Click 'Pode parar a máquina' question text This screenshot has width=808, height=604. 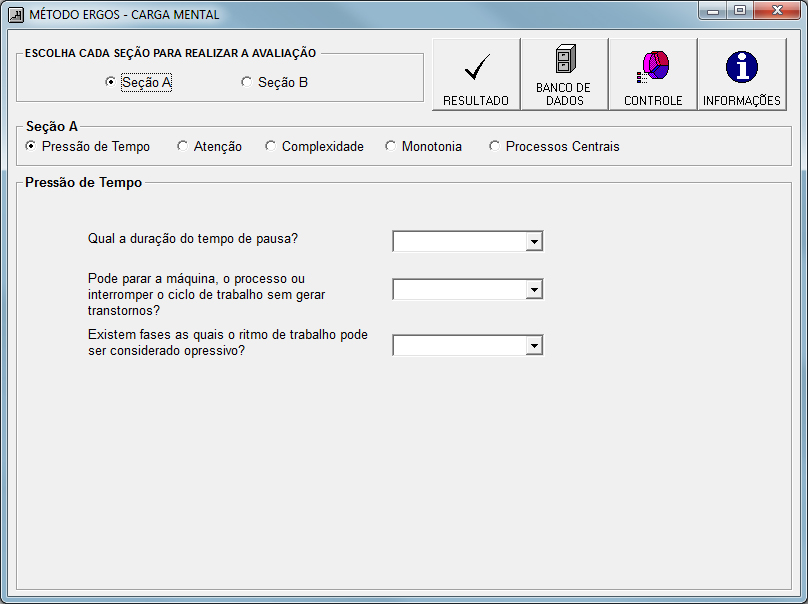point(207,294)
